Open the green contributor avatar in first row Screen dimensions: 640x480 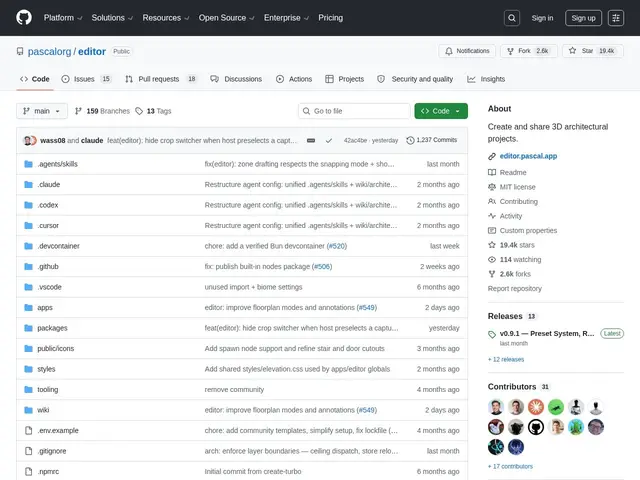pos(556,407)
